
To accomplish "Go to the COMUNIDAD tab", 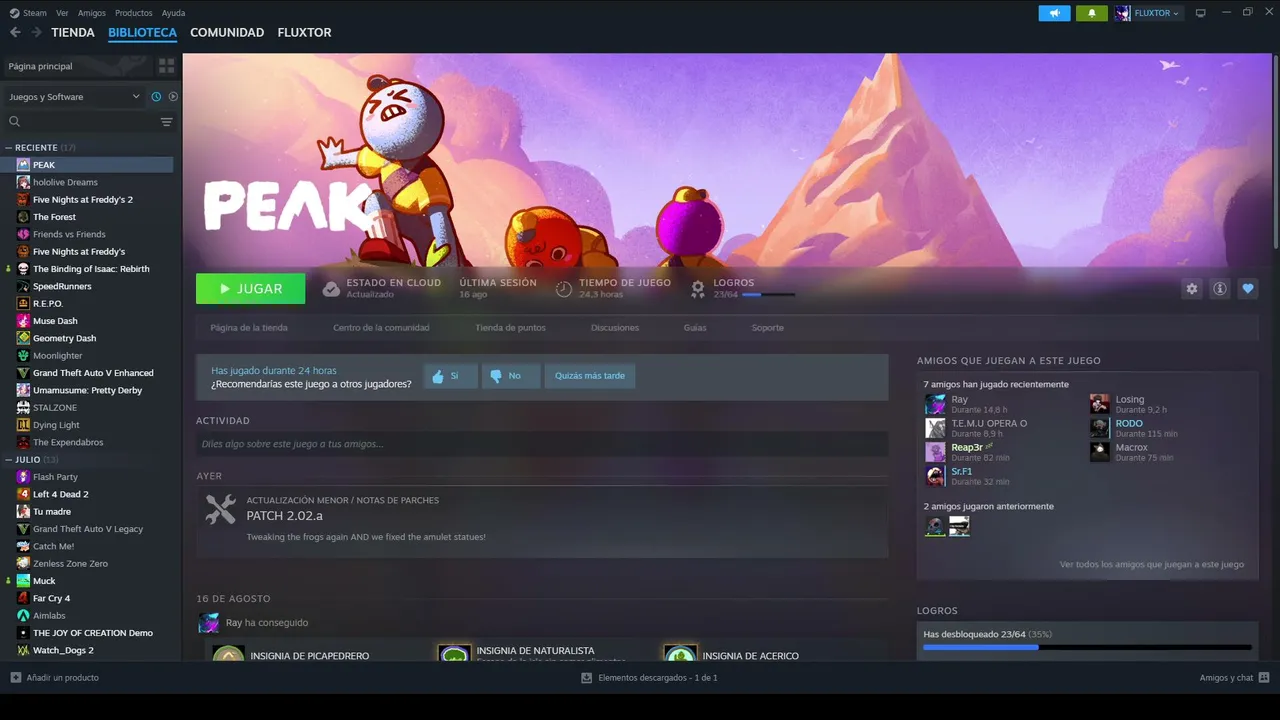I will point(227,32).
